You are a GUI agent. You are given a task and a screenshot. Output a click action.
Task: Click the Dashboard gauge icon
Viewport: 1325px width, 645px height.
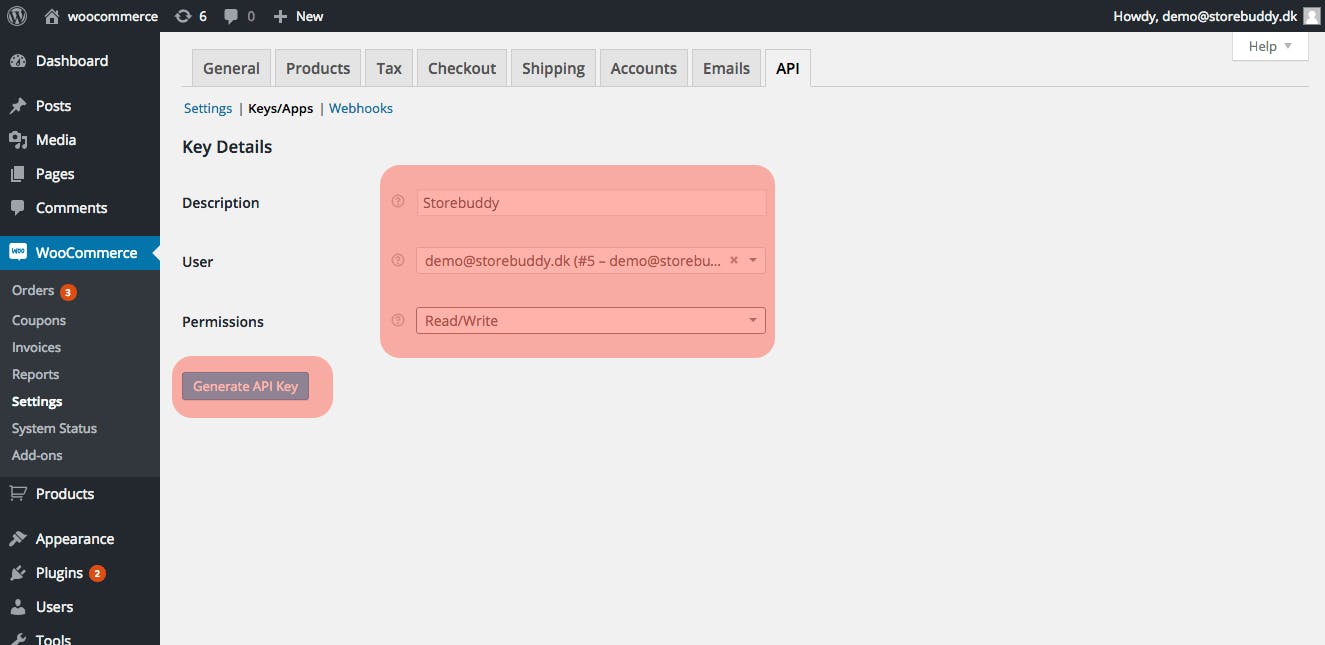(x=18, y=61)
